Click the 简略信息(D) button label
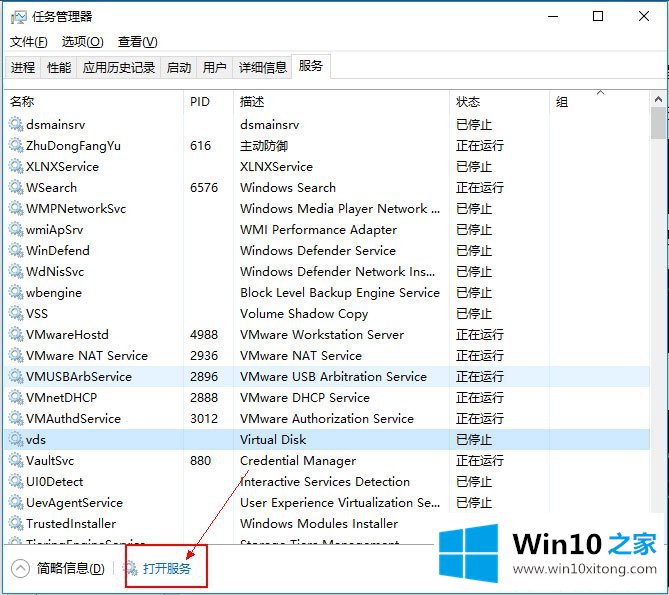Viewport: 669px width, 595px height. 70,568
